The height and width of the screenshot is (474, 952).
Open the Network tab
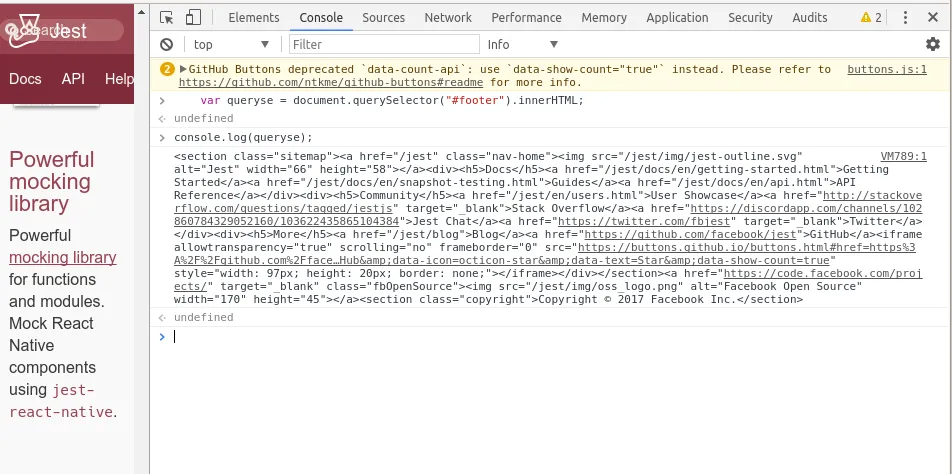448,18
